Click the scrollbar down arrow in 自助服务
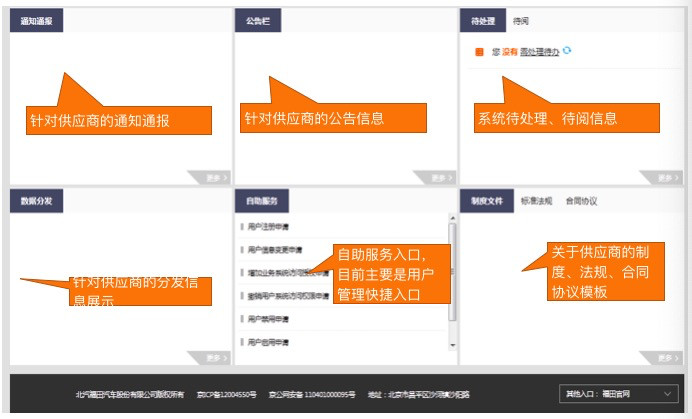The image size is (692, 419). [452, 343]
